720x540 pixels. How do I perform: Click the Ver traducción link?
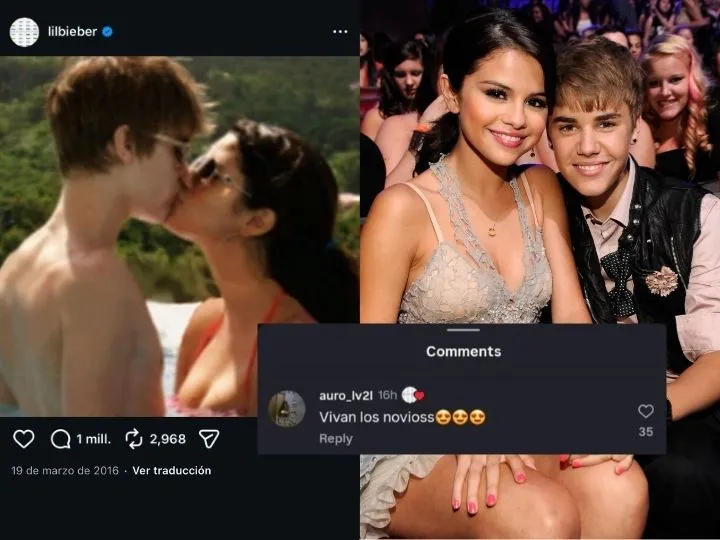[172, 470]
